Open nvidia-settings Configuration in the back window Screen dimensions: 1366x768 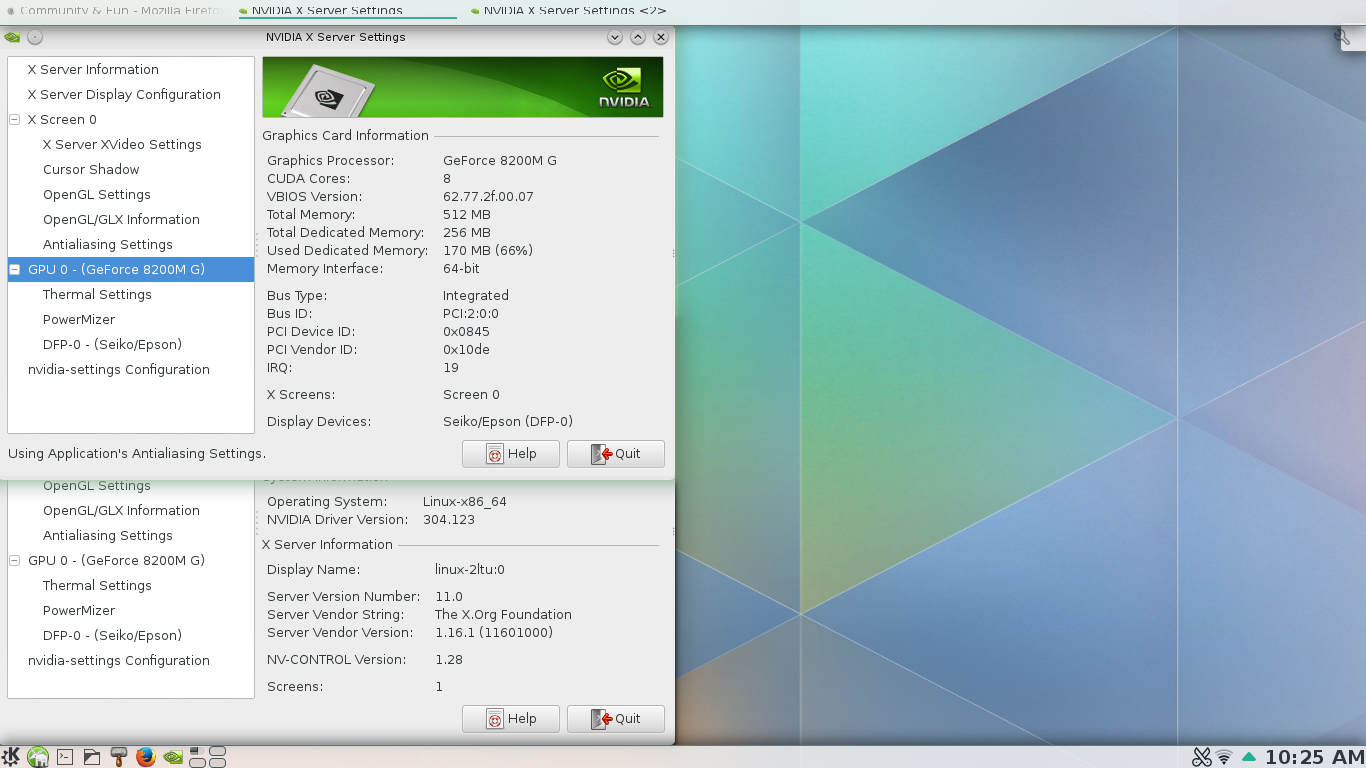coord(119,660)
